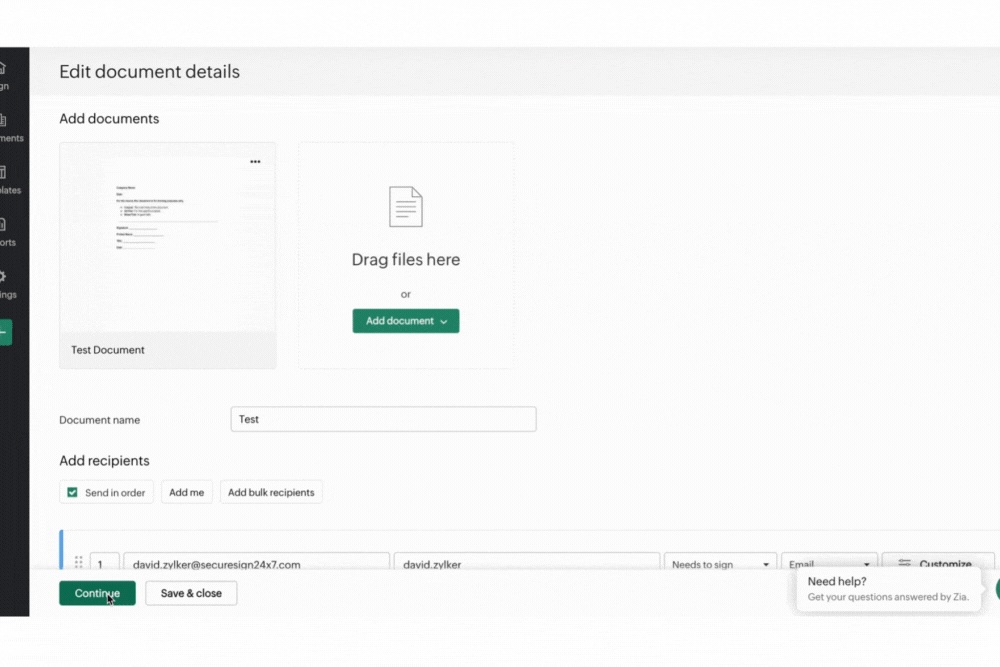Screen dimensions: 1000x667
Task: Open the Needs to sign dropdown
Action: click(720, 564)
